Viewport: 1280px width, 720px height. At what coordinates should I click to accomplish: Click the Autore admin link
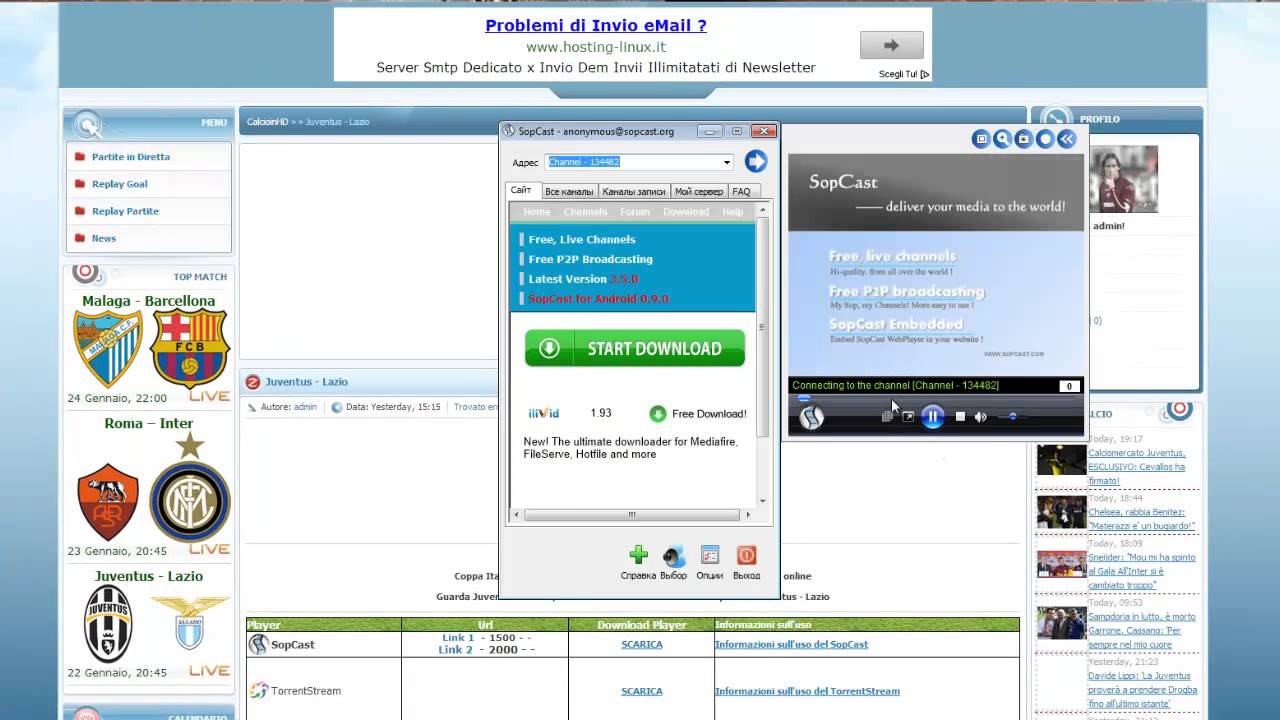point(305,407)
